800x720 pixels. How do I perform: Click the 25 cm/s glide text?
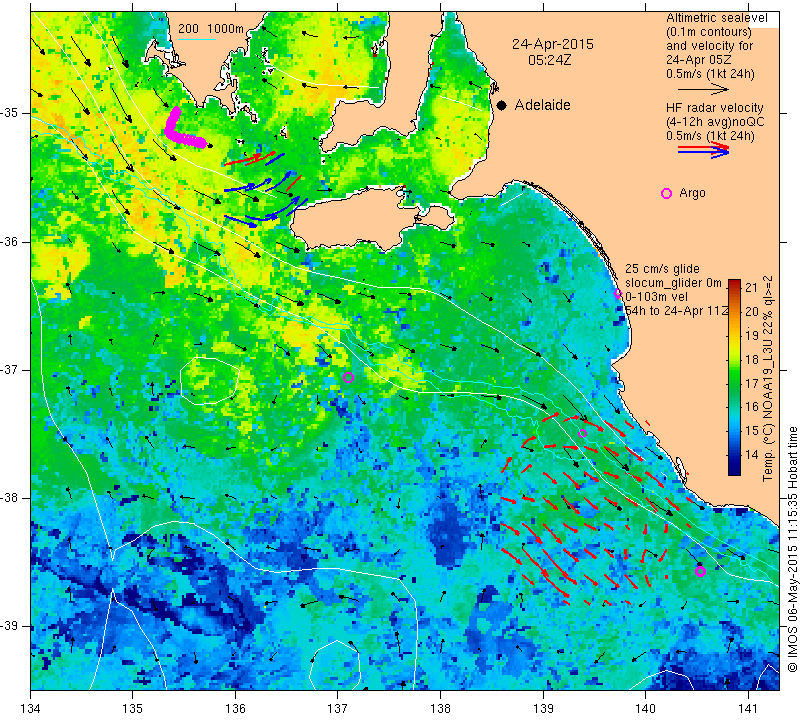coord(662,269)
